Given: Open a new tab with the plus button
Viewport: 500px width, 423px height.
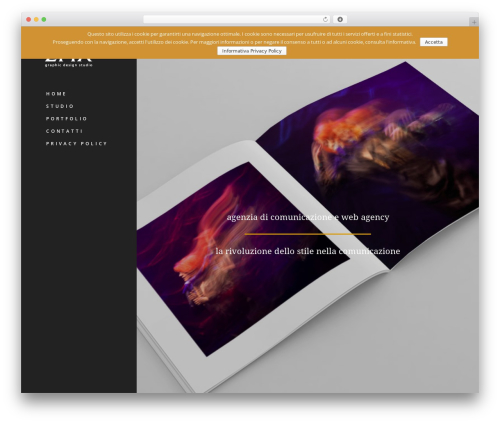Looking at the screenshot, I should tap(474, 22).
